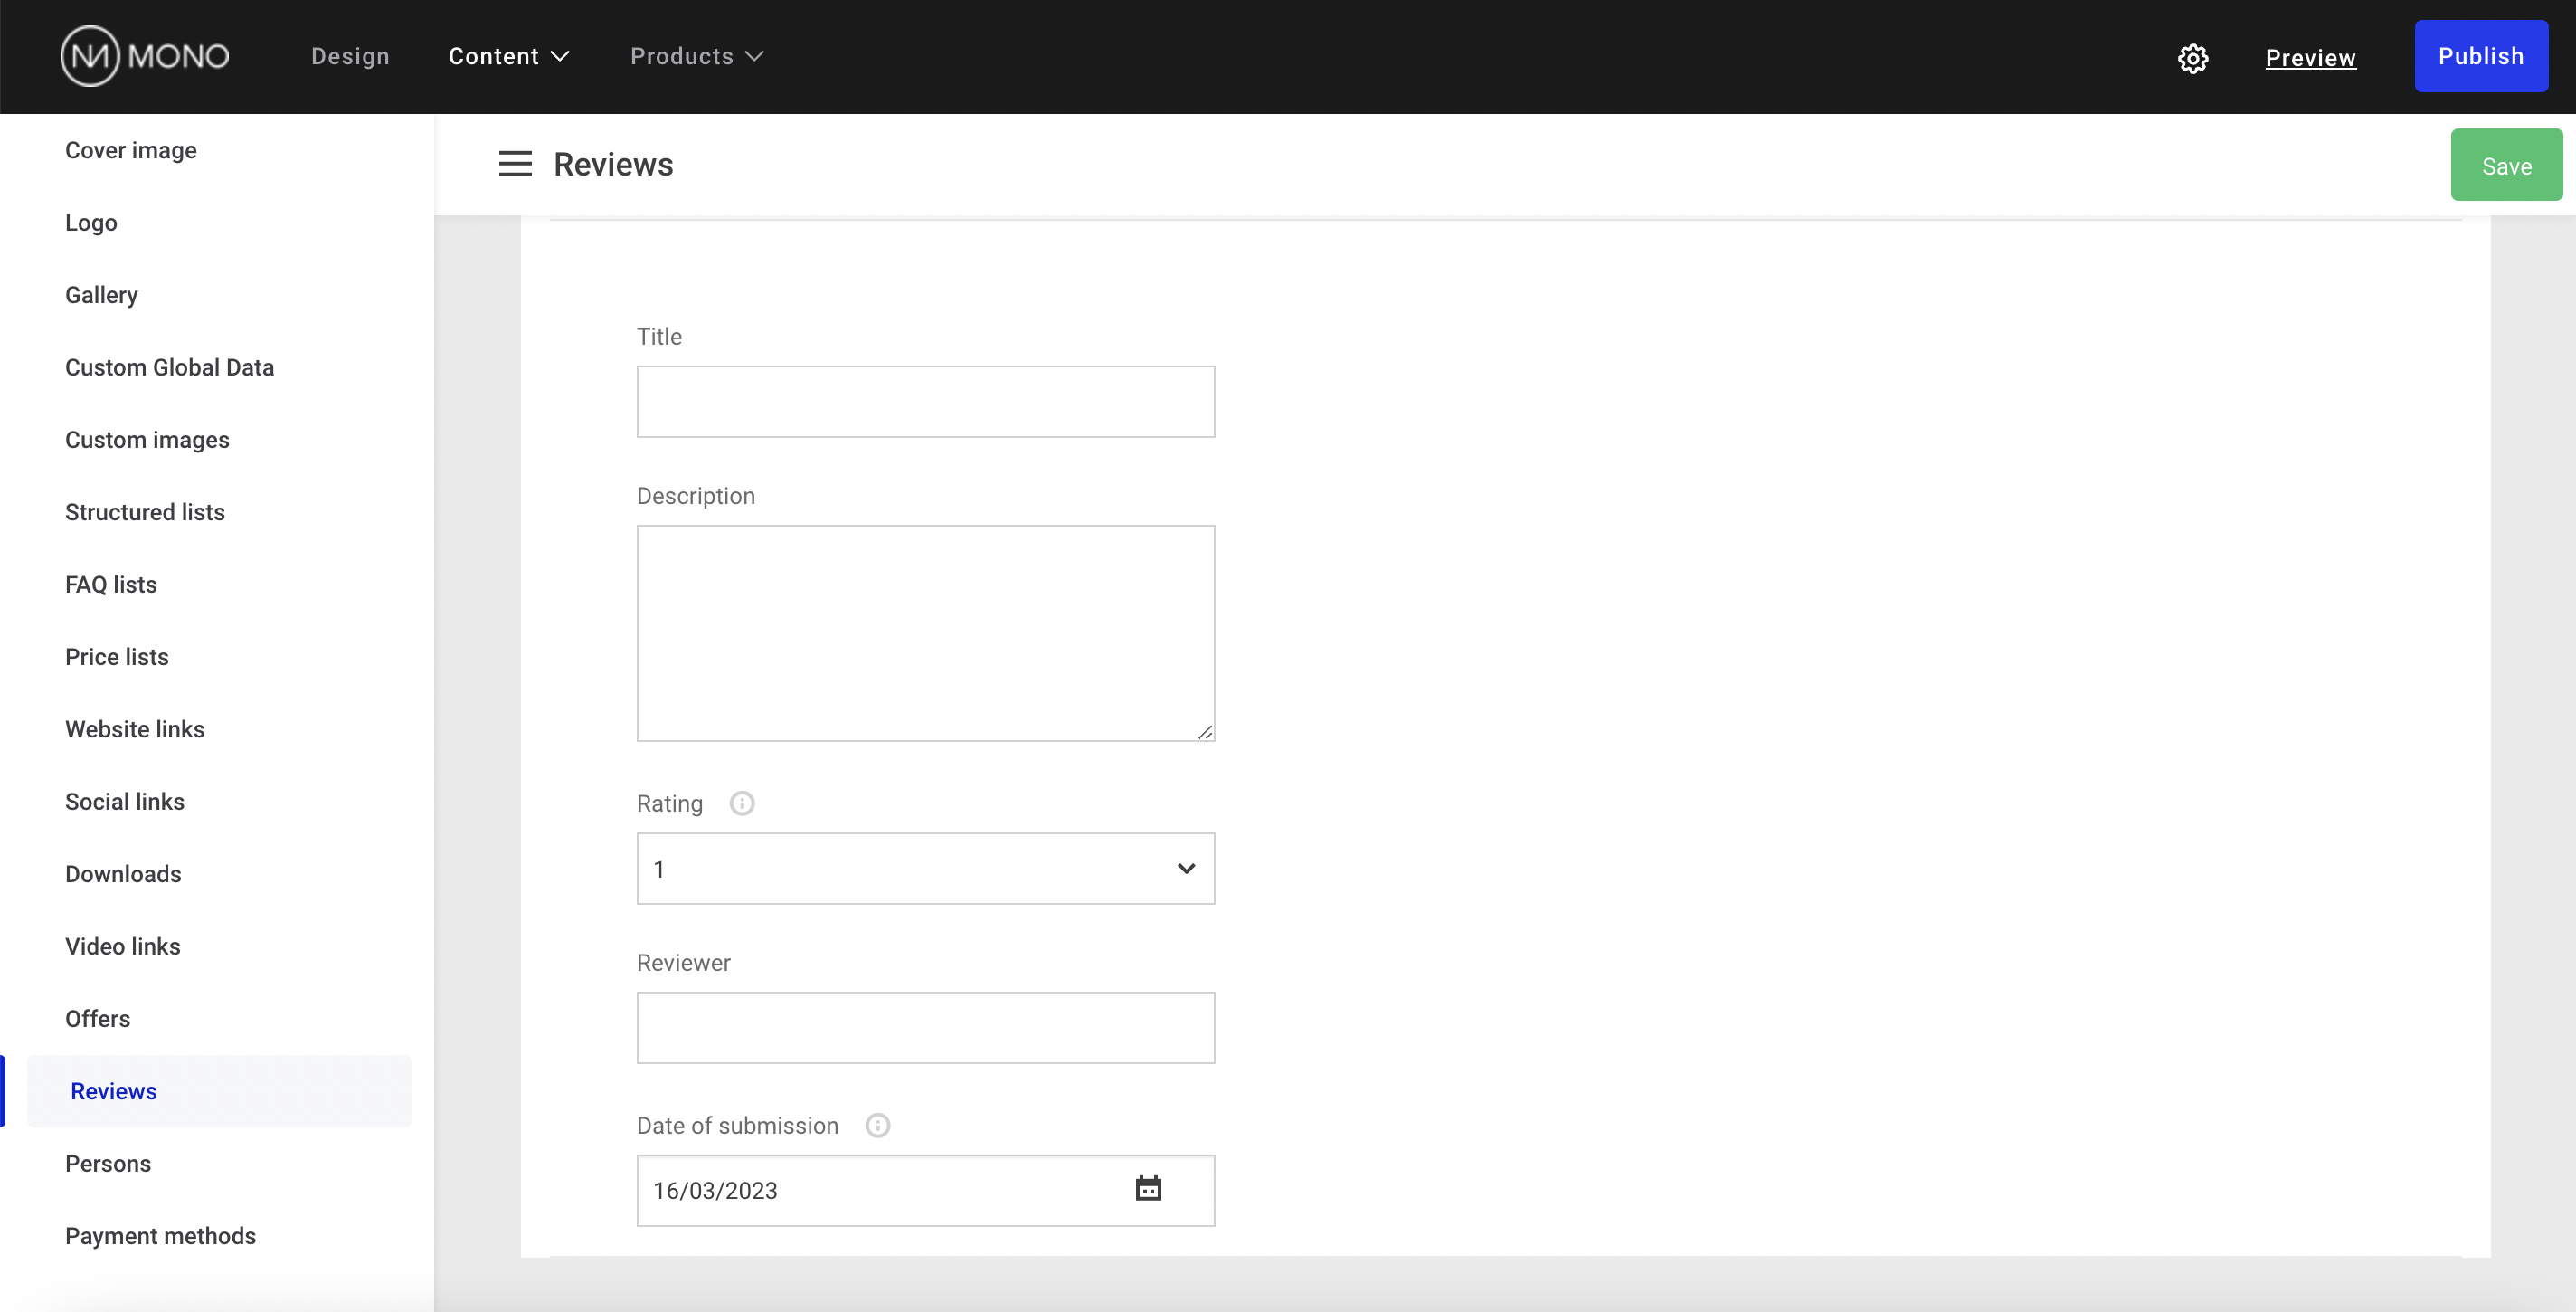The width and height of the screenshot is (2576, 1312).
Task: Click the Rating info icon
Action: pos(742,803)
